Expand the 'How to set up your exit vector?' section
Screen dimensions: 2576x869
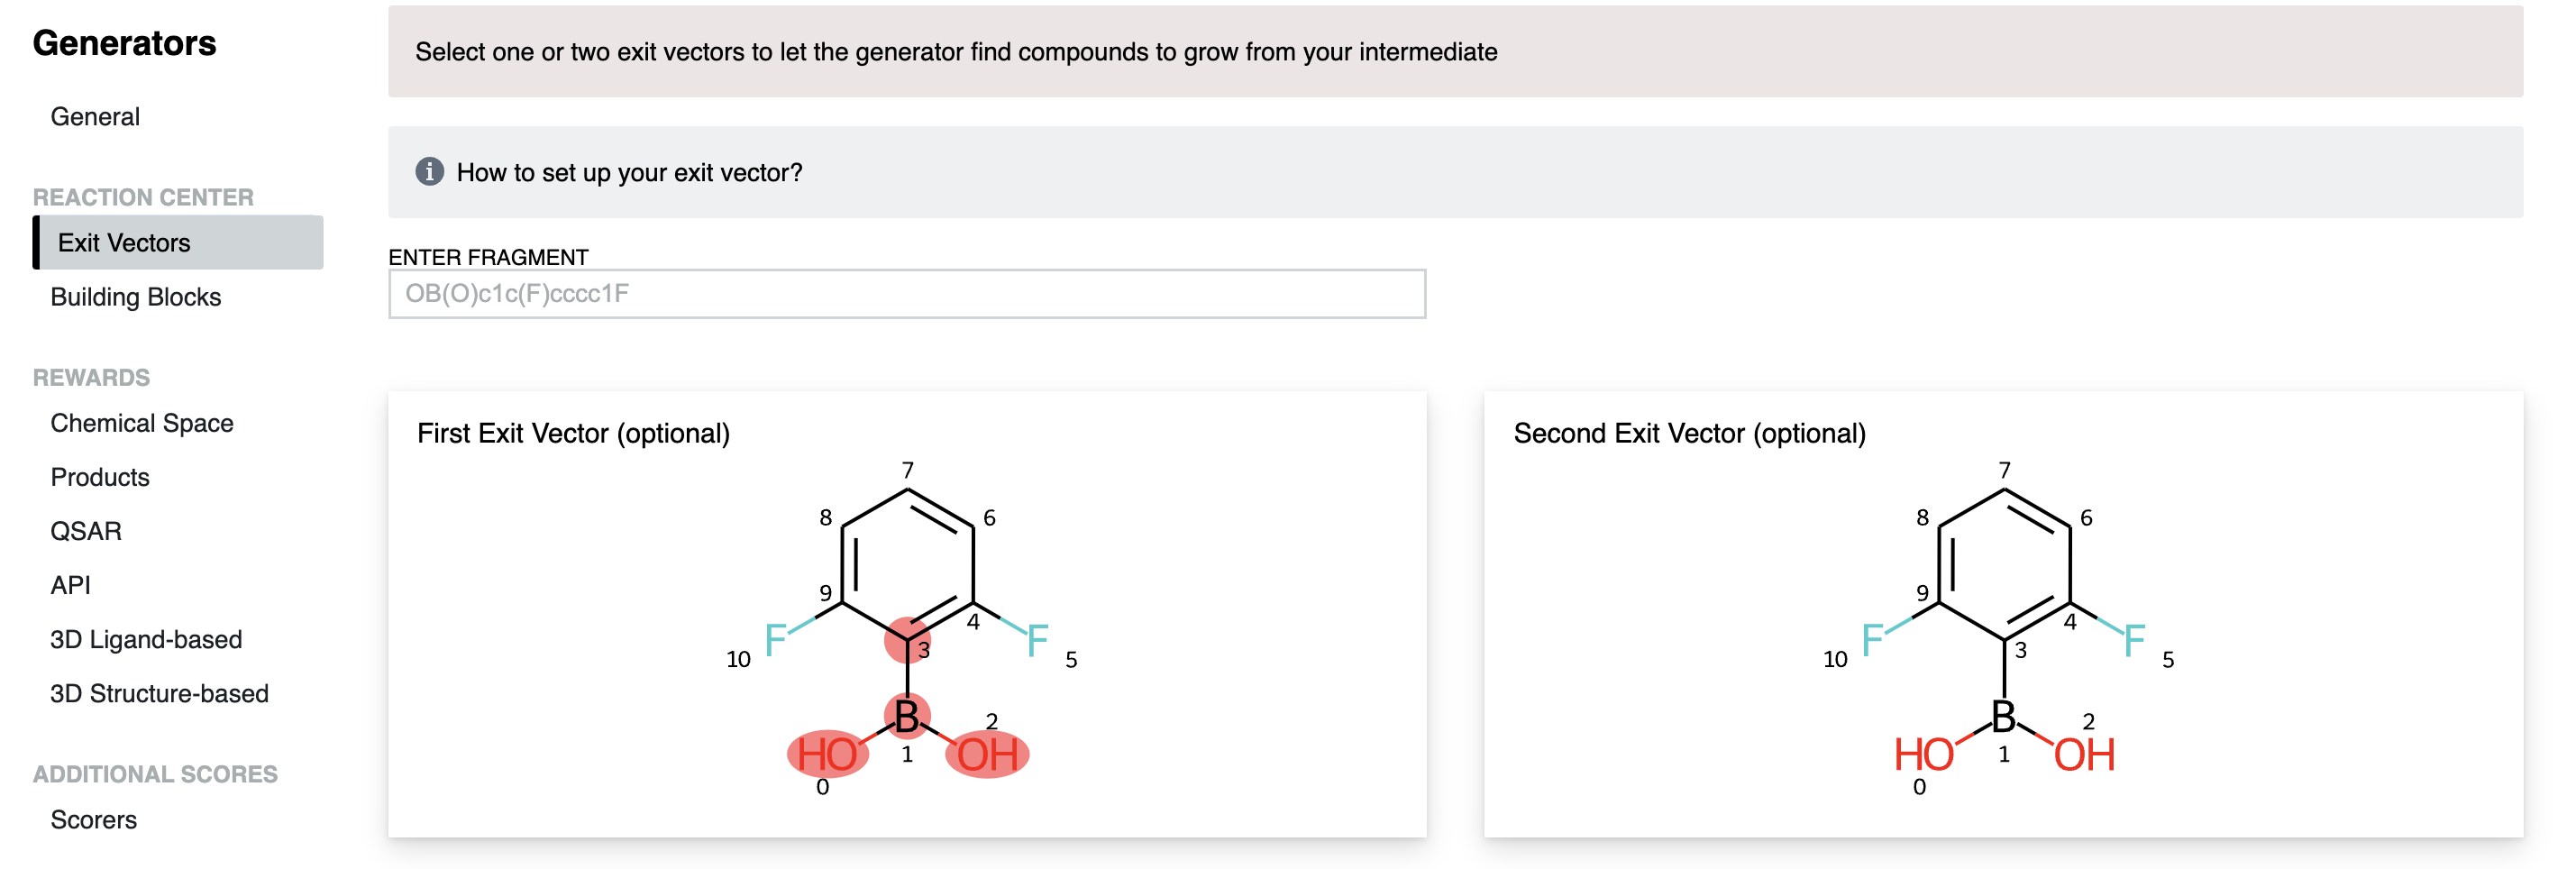(x=629, y=173)
